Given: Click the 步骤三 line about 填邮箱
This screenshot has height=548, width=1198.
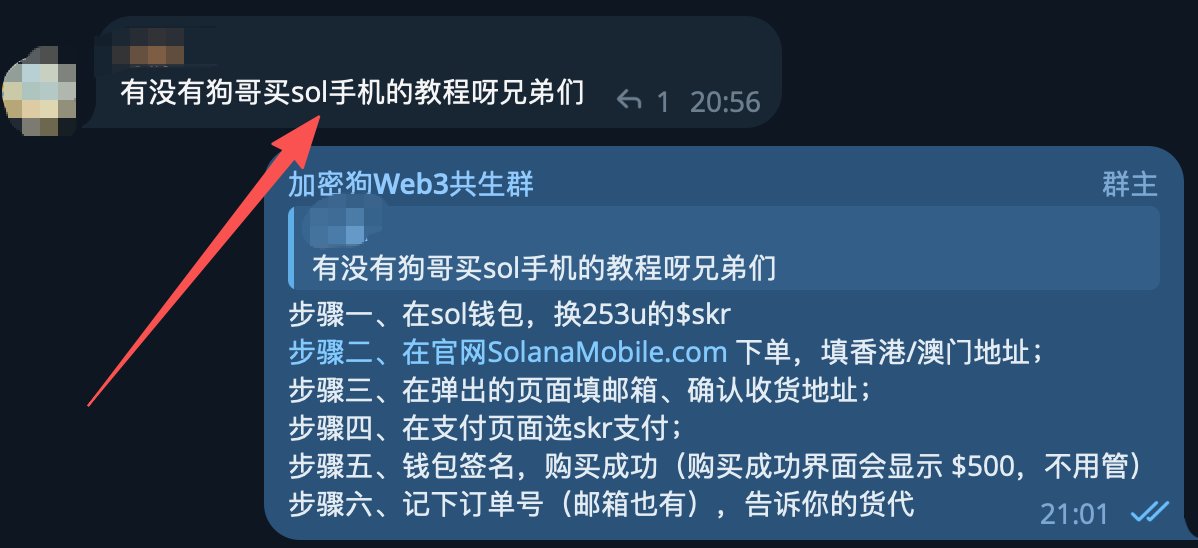Looking at the screenshot, I should tap(580, 391).
